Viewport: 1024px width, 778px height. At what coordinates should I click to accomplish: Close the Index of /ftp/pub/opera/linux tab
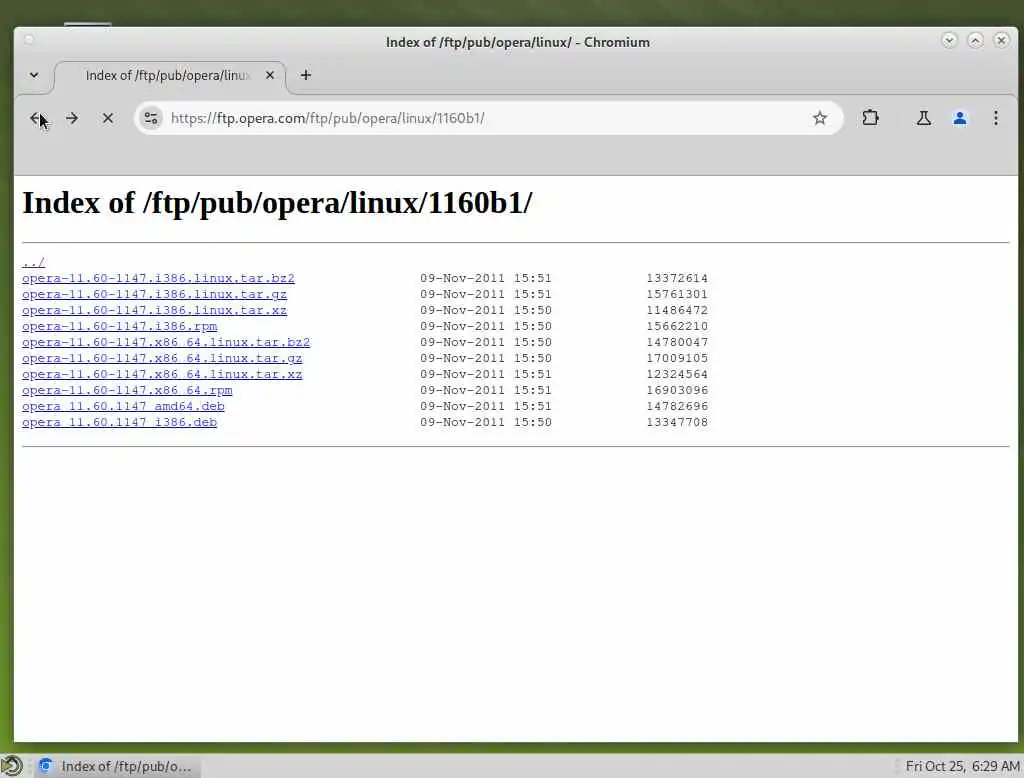(270, 75)
